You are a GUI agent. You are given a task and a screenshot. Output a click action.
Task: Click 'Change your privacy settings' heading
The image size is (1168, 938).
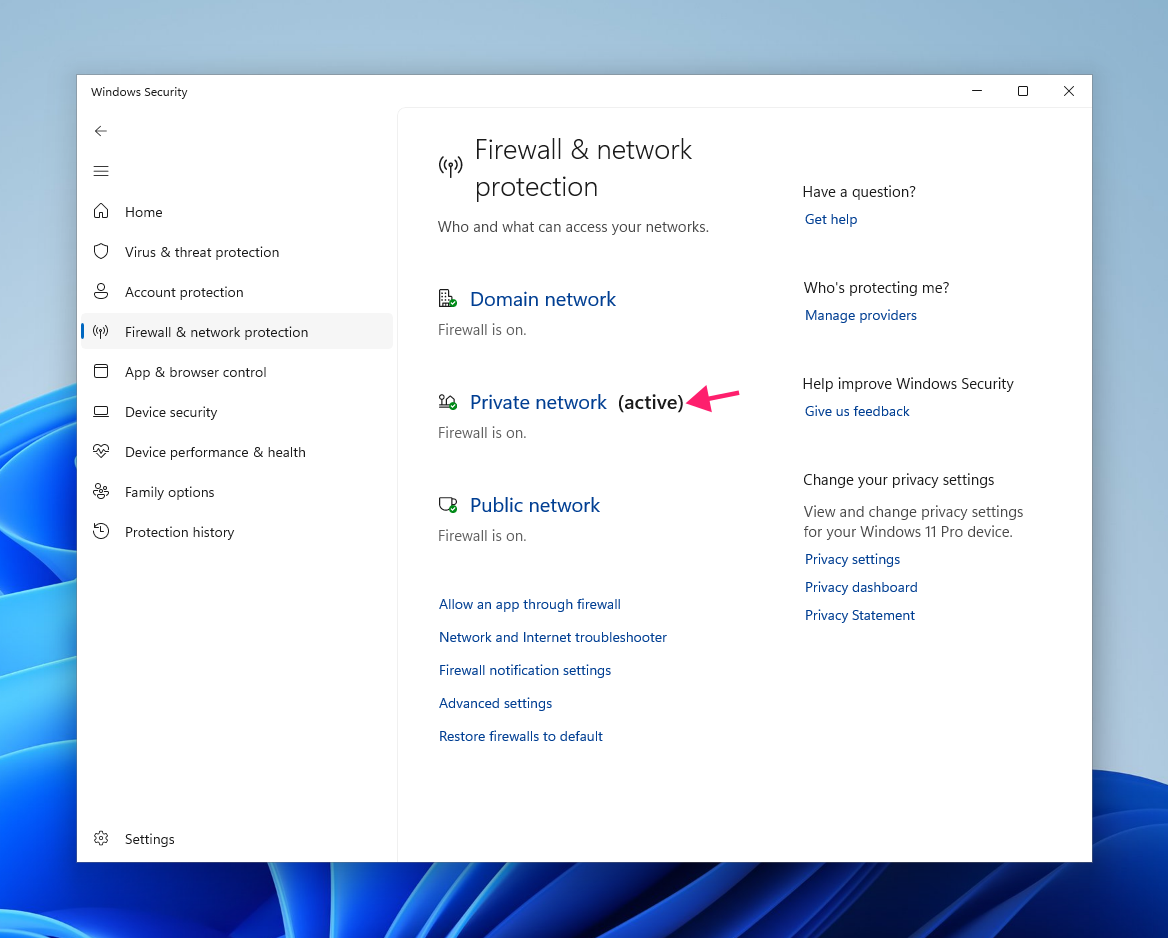tap(898, 480)
